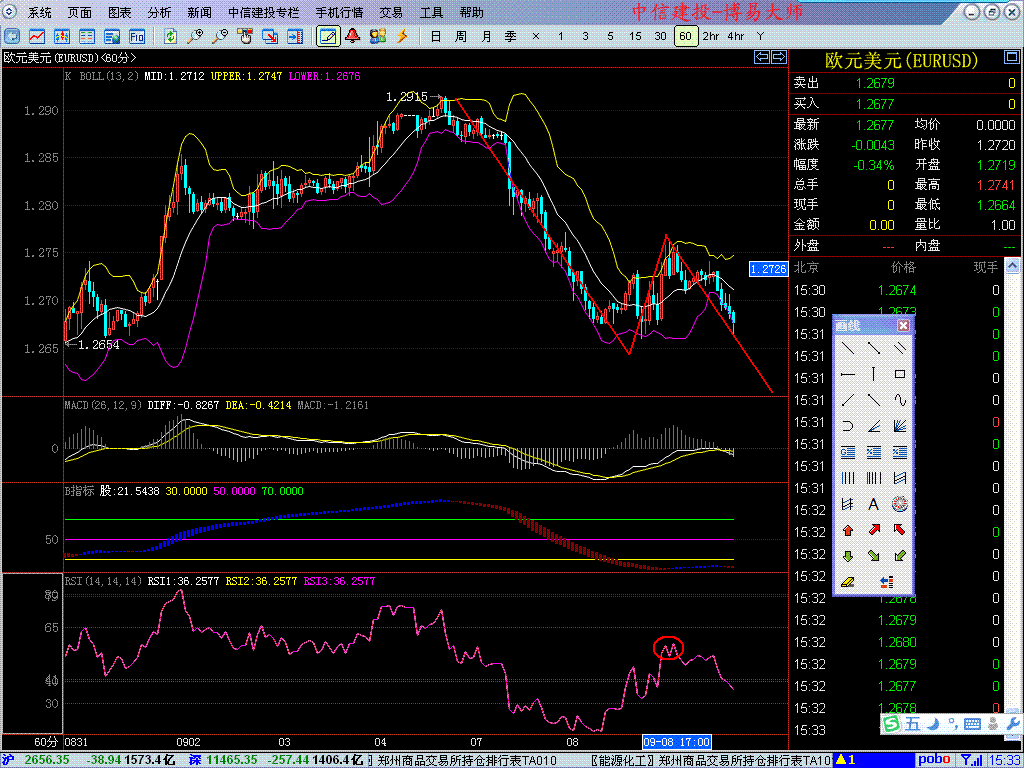
Task: Select the daily 日 period button
Action: coord(435,36)
